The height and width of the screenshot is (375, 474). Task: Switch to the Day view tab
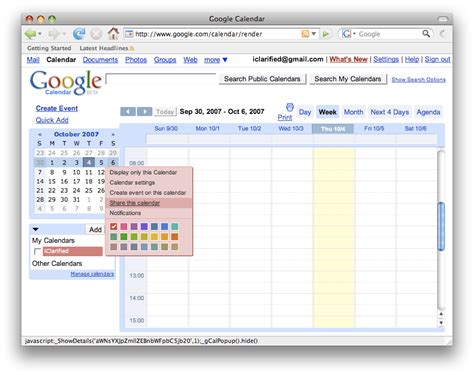(x=305, y=112)
